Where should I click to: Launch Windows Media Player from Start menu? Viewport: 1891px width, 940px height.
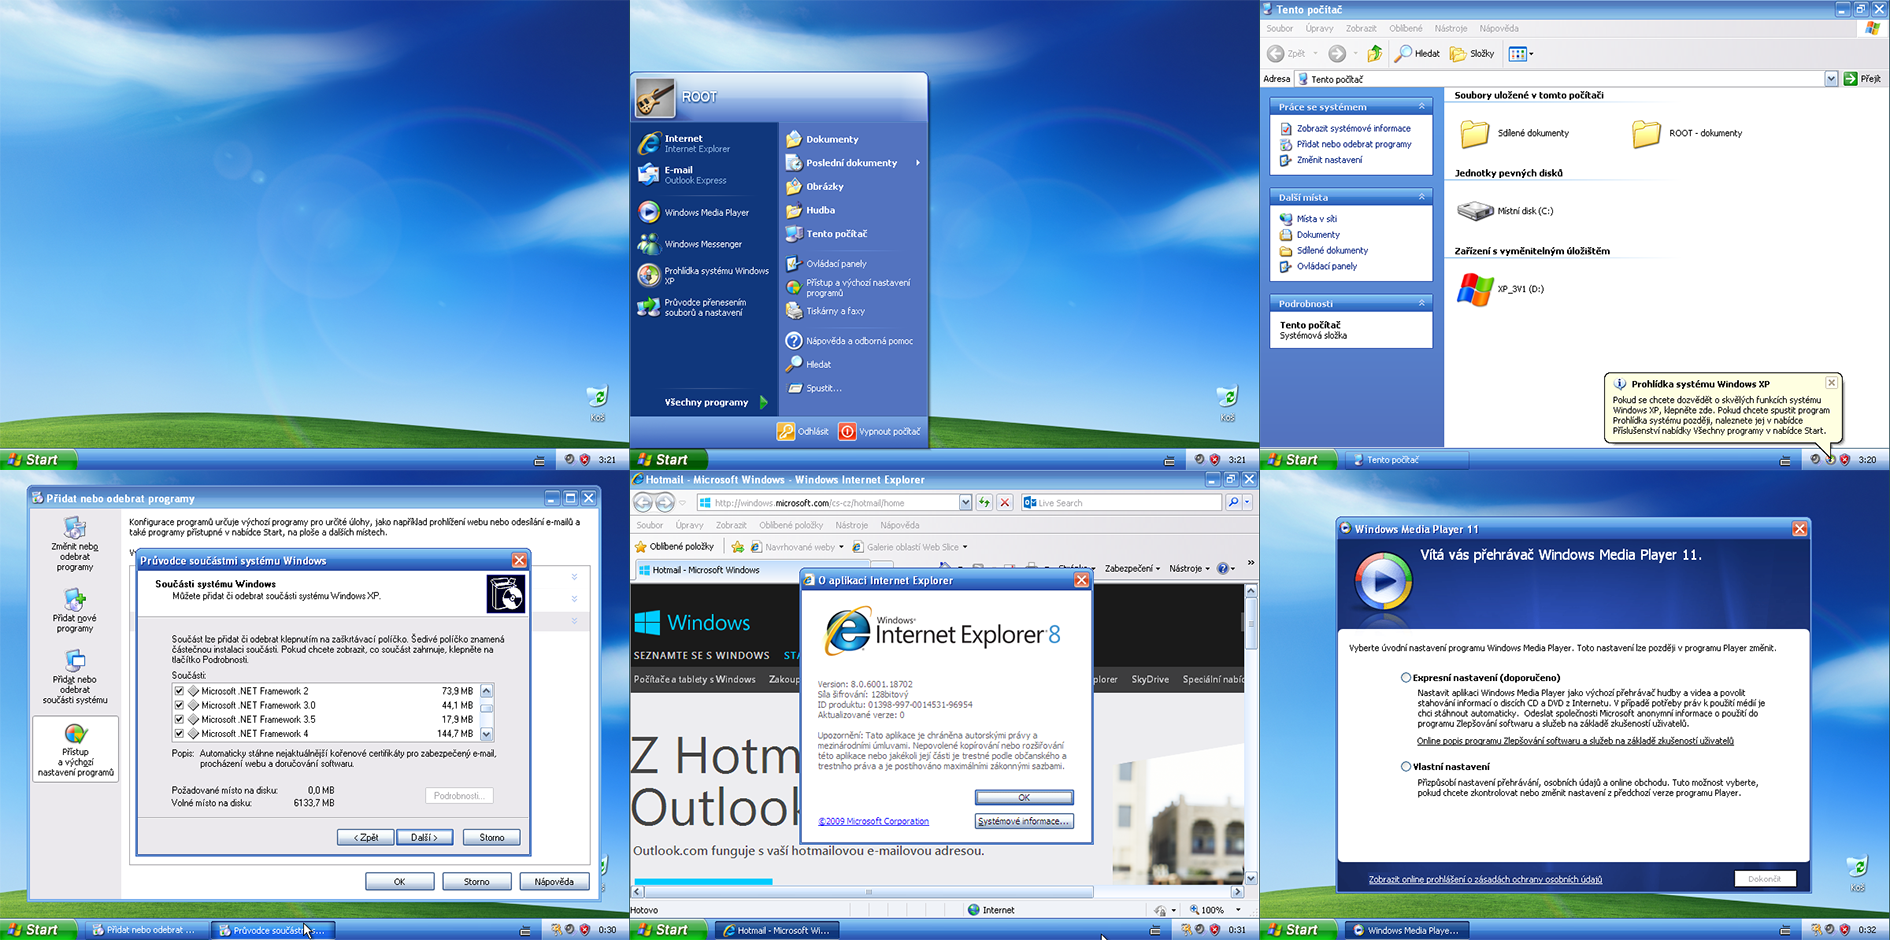705,212
